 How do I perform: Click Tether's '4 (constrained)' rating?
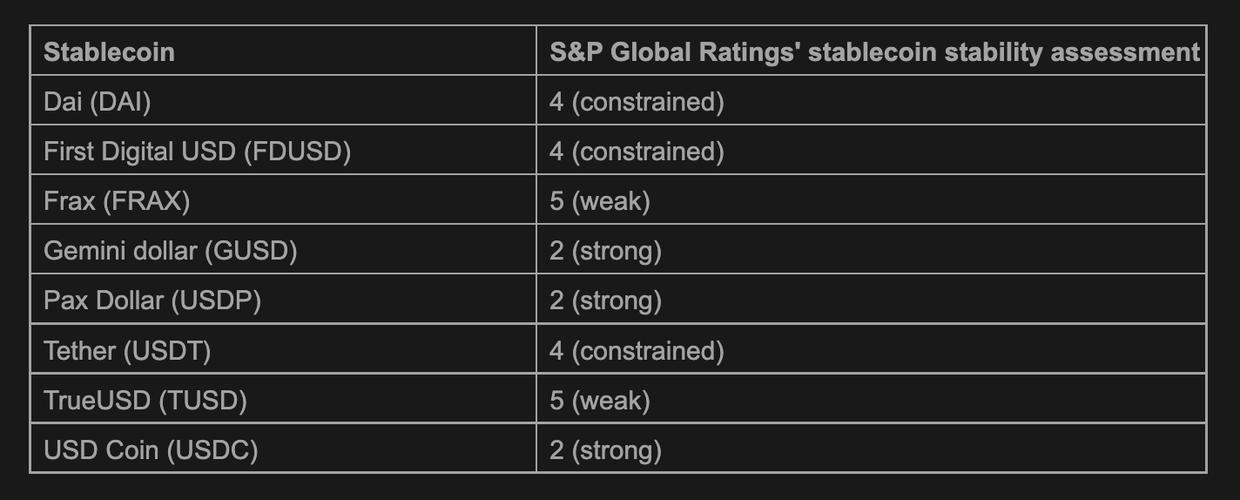point(636,351)
